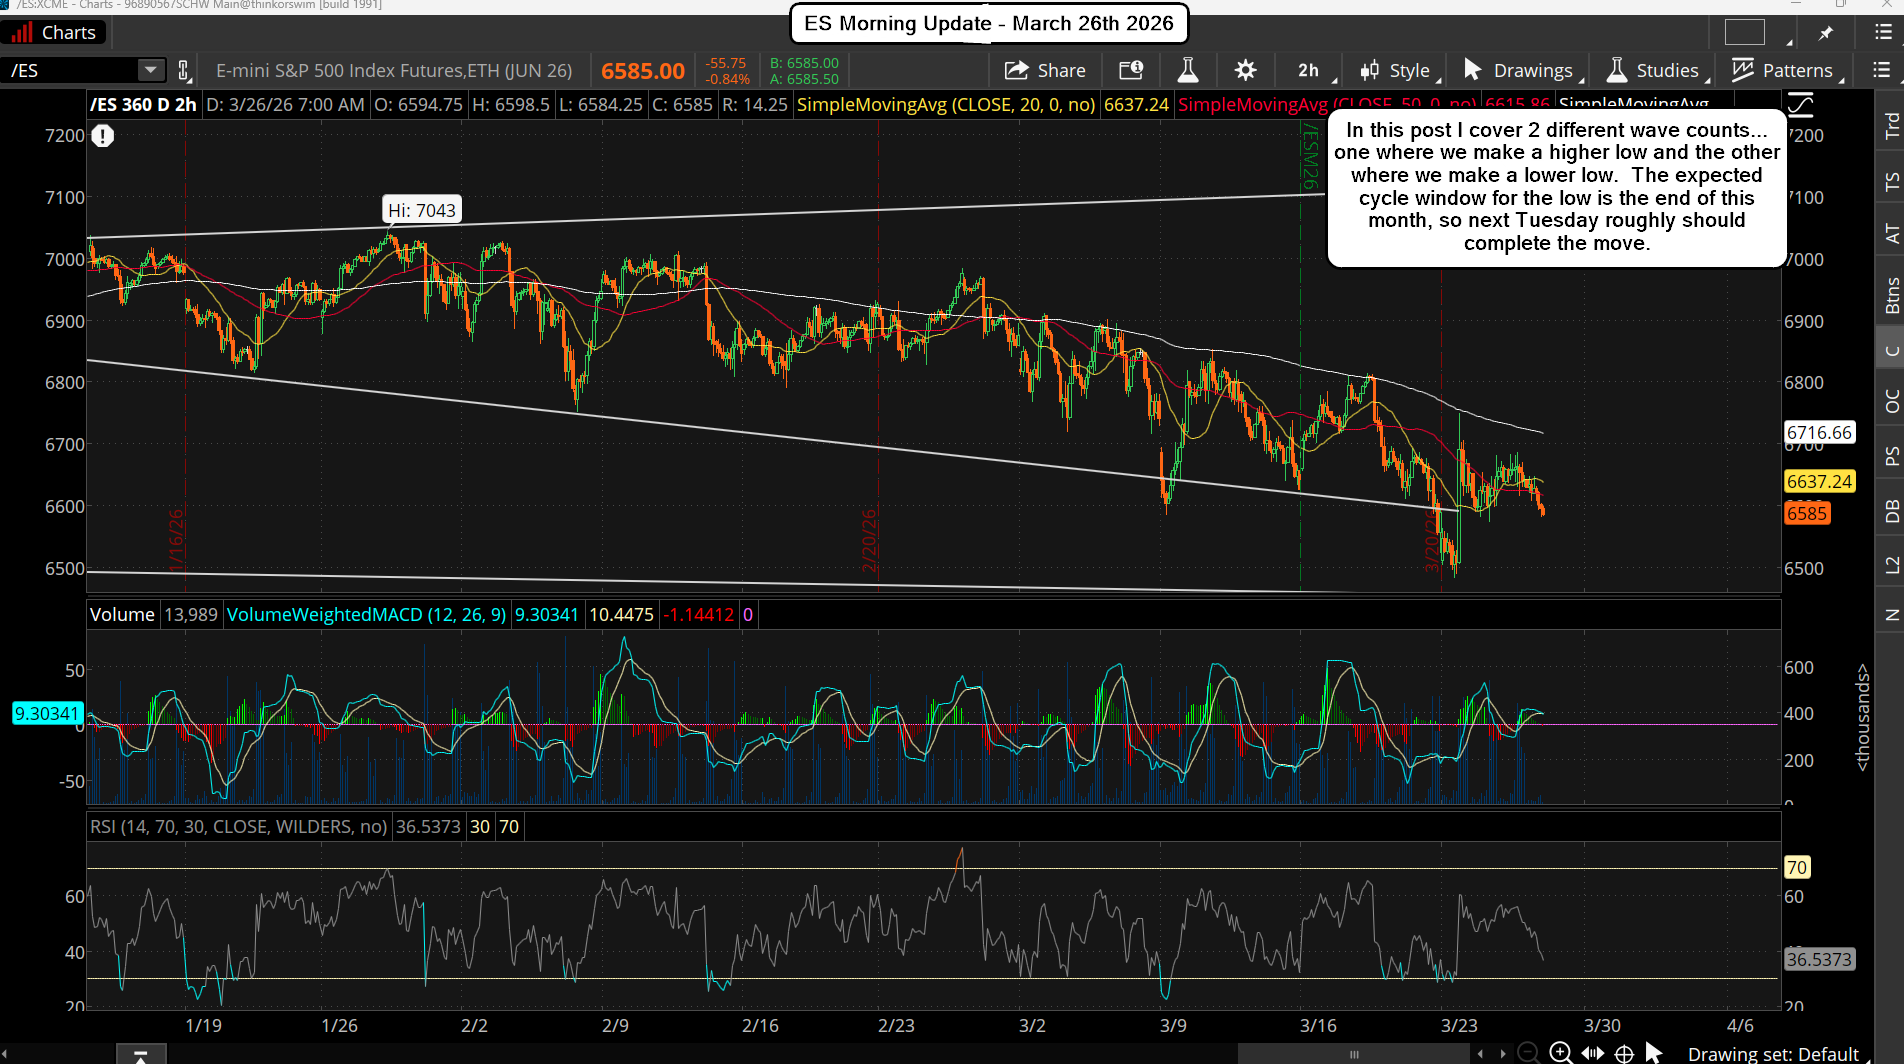Click the Edit Studies flask icon
The image size is (1904, 1064).
[x=1188, y=70]
